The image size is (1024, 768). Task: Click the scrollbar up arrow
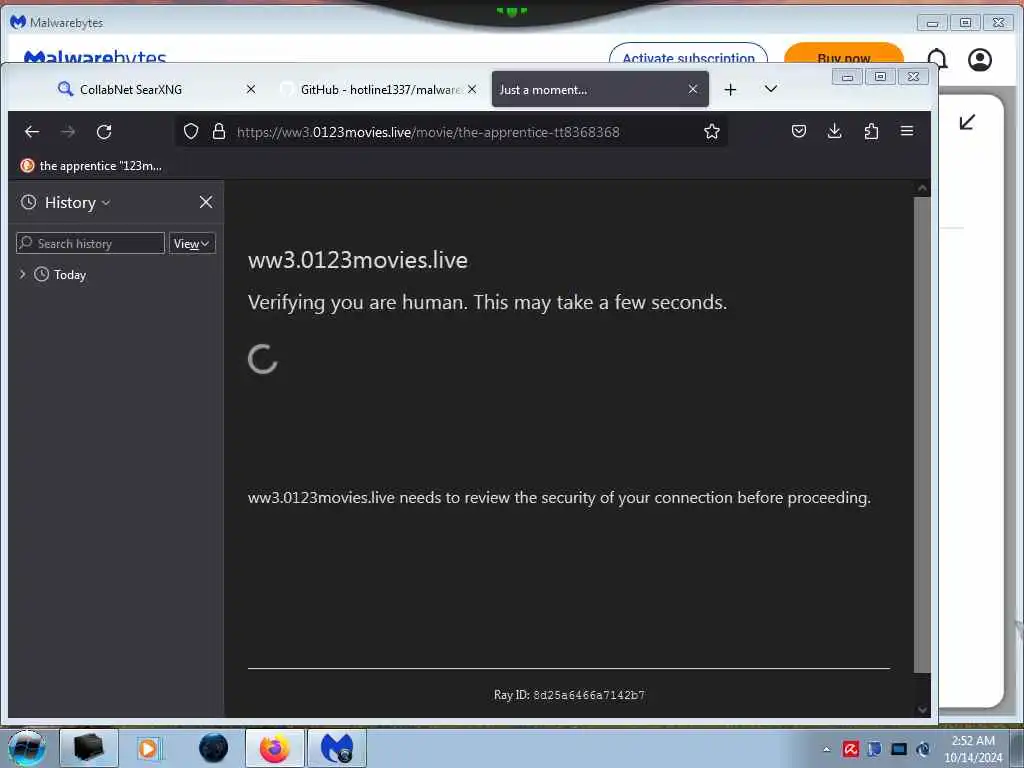(922, 188)
